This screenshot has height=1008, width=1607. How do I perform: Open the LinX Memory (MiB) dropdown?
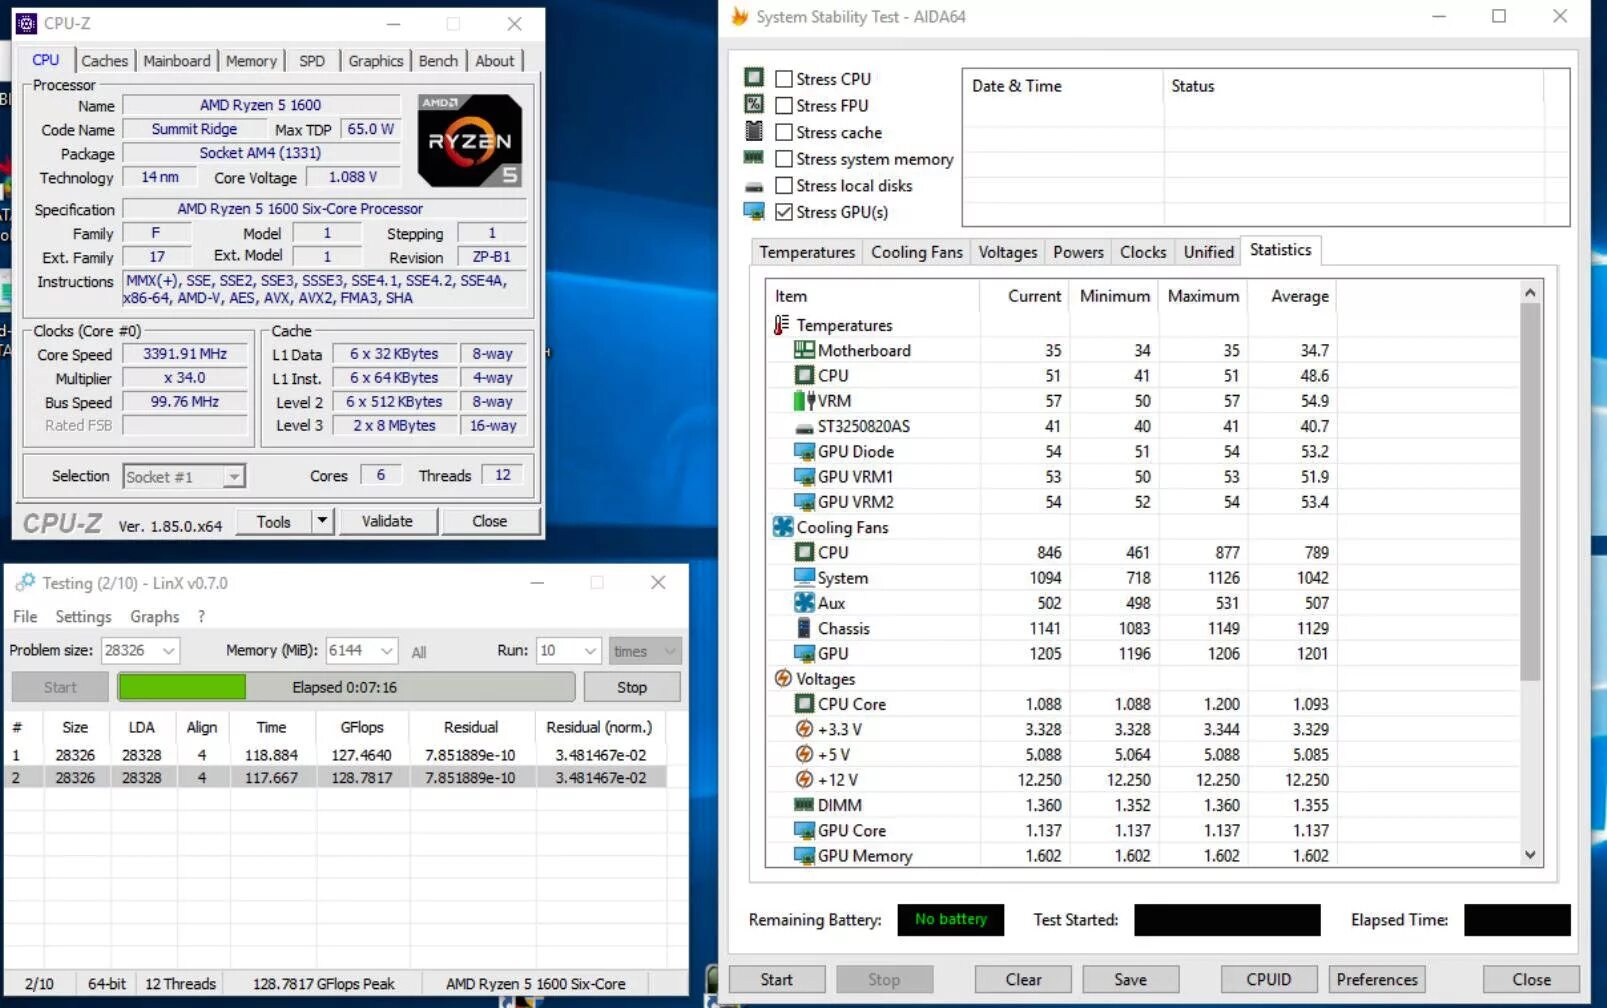point(387,650)
